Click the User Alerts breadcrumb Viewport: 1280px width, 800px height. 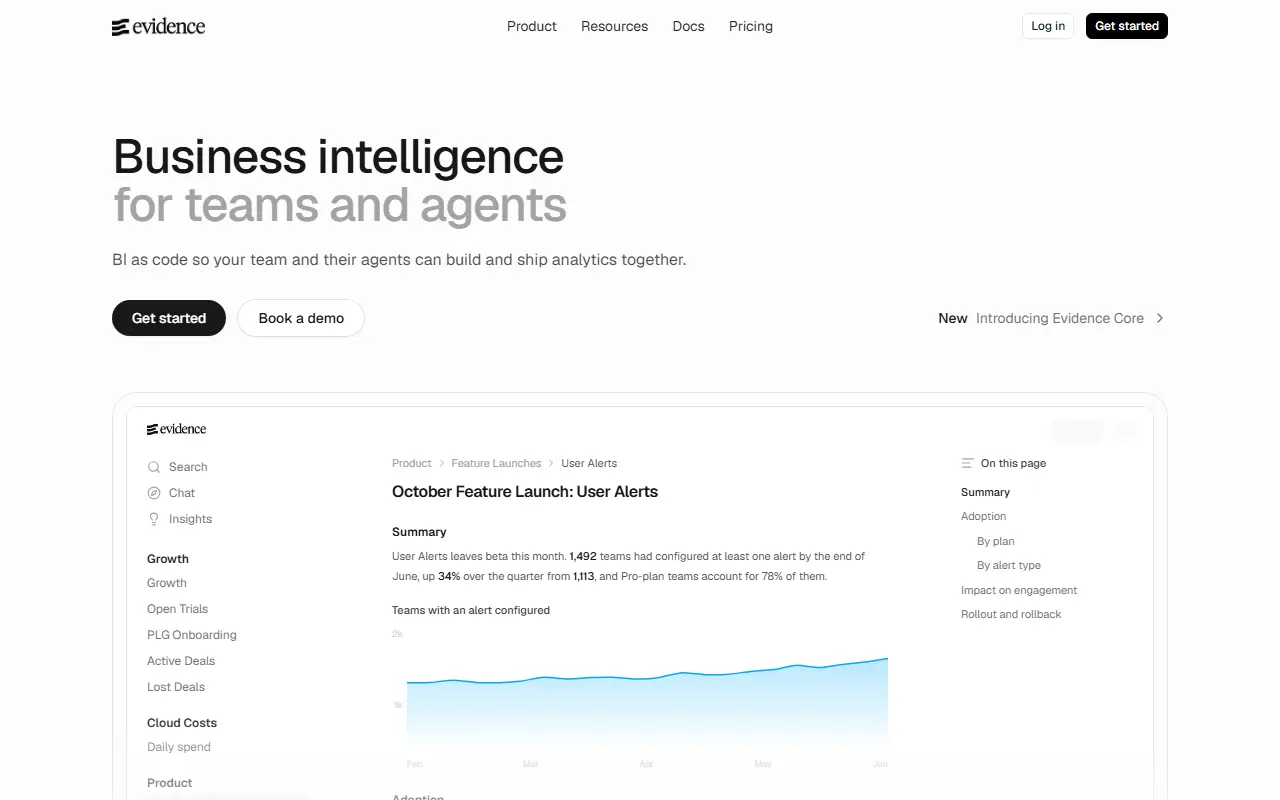589,463
